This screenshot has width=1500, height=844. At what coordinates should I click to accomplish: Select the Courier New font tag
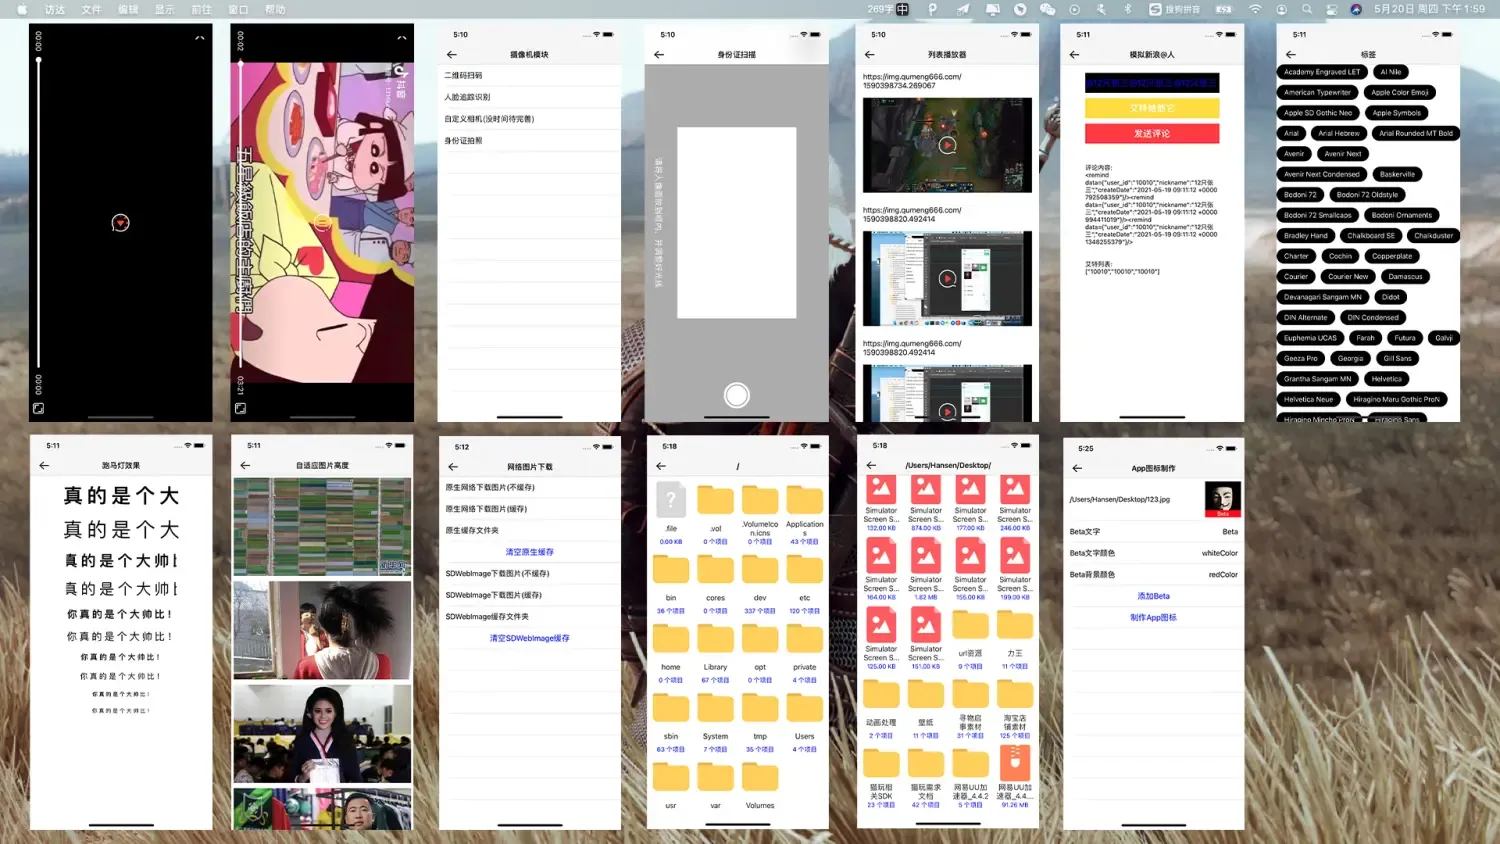[1347, 276]
